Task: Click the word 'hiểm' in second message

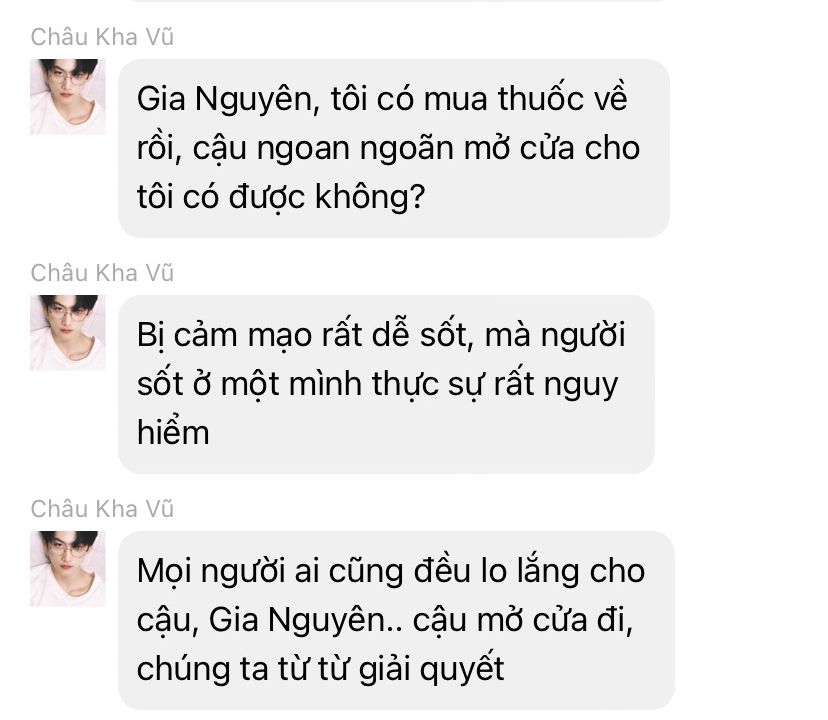Action: [x=173, y=433]
